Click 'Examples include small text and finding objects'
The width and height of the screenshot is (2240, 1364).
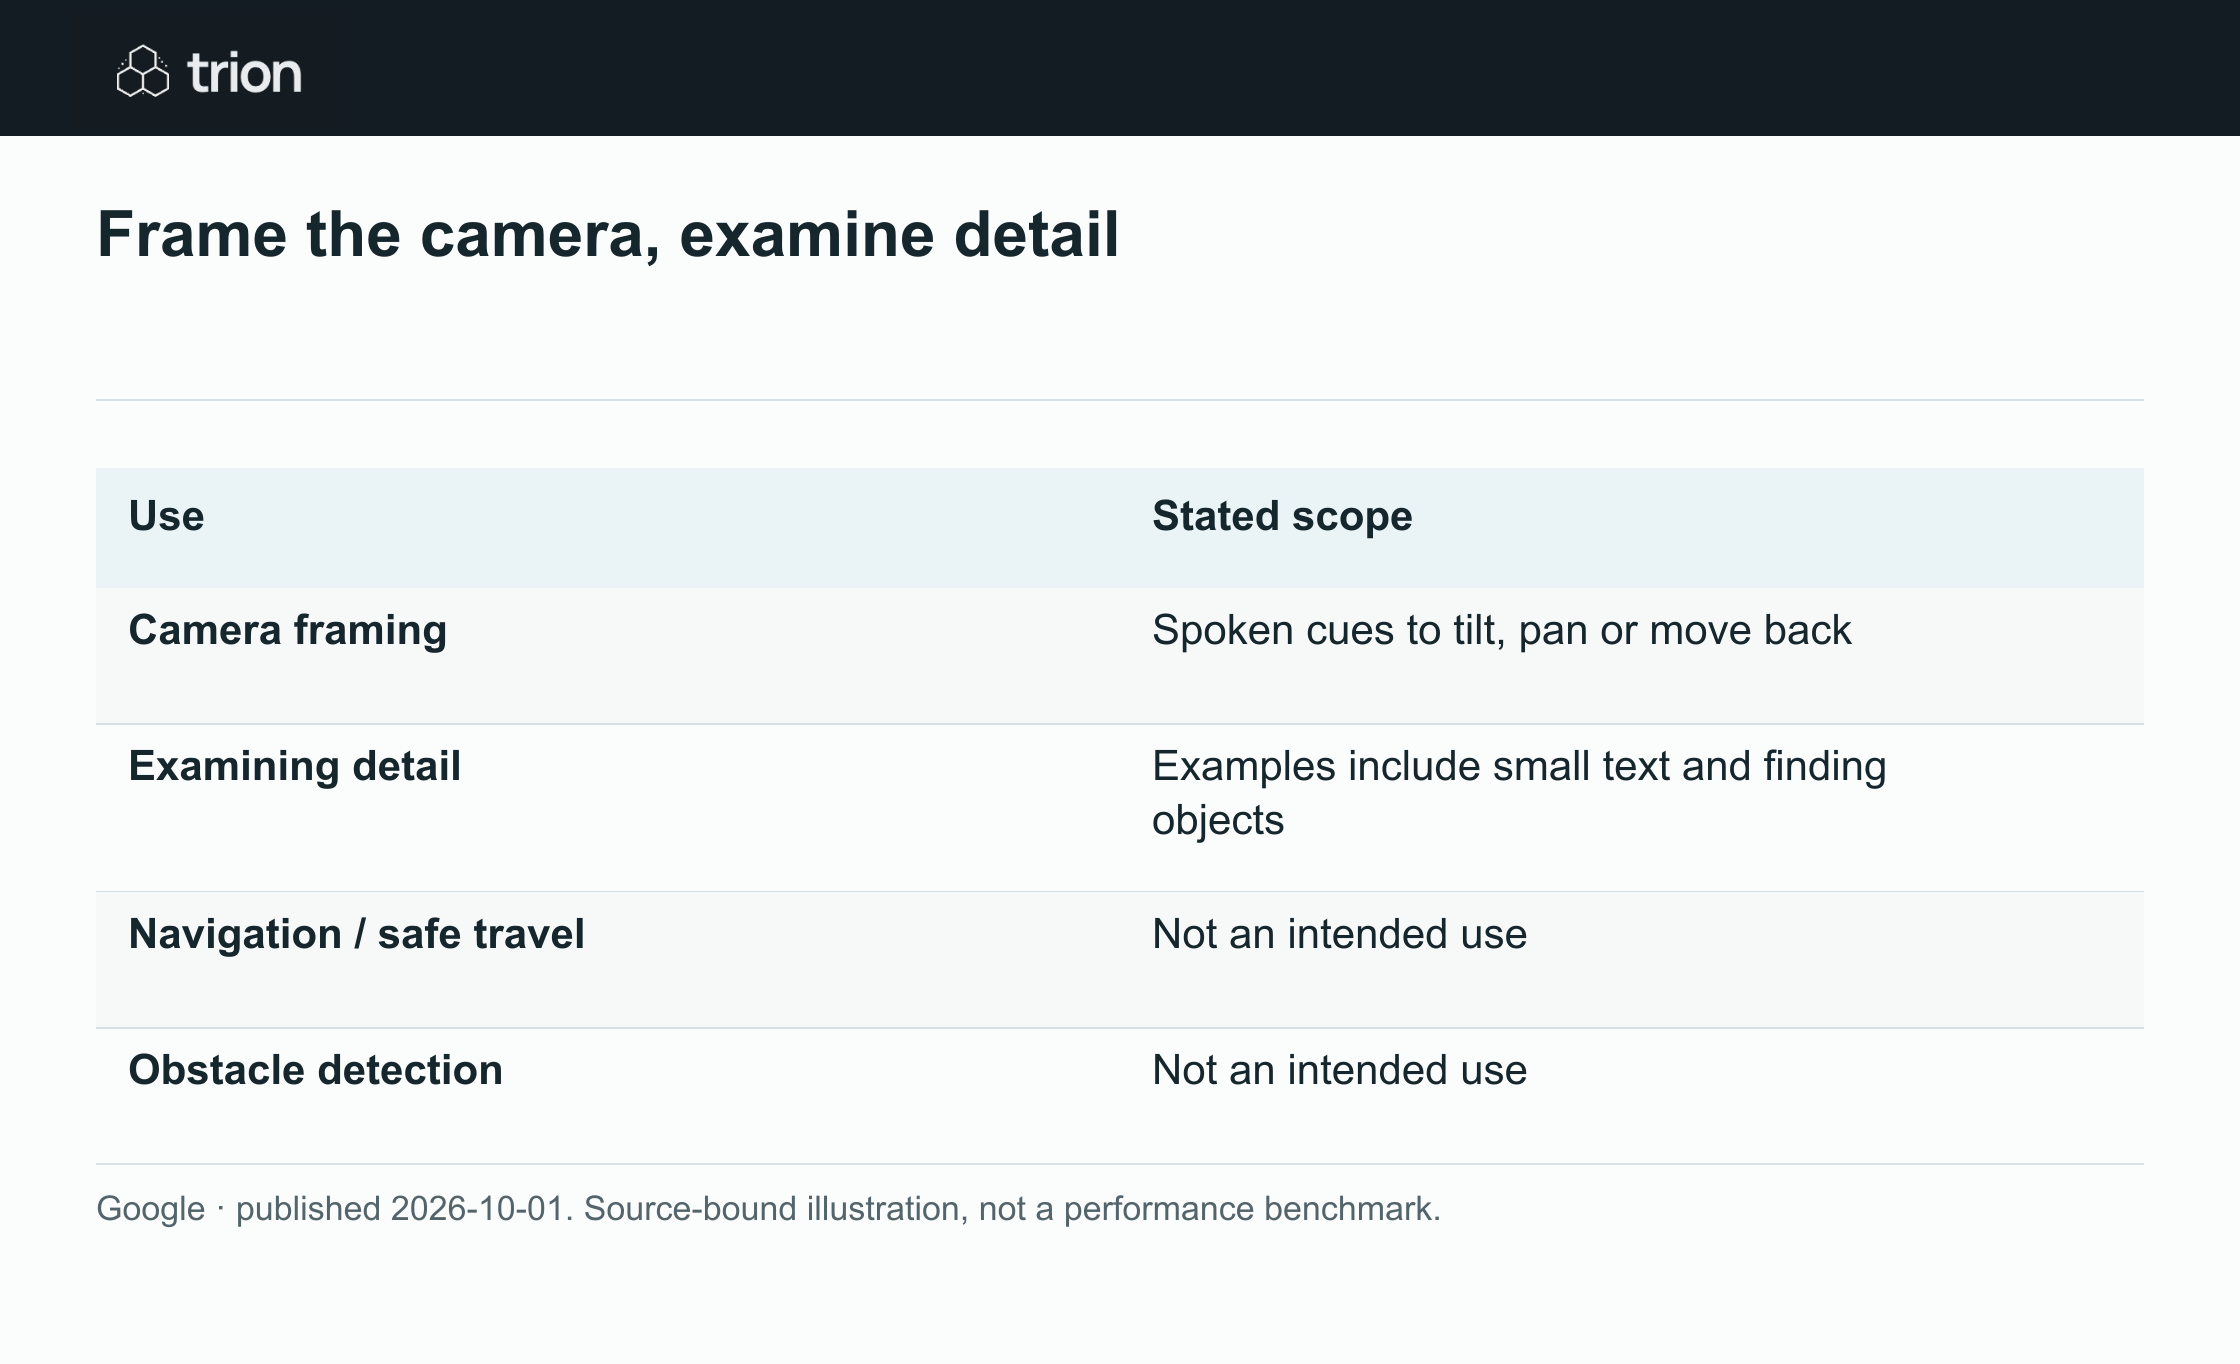coord(1519,793)
